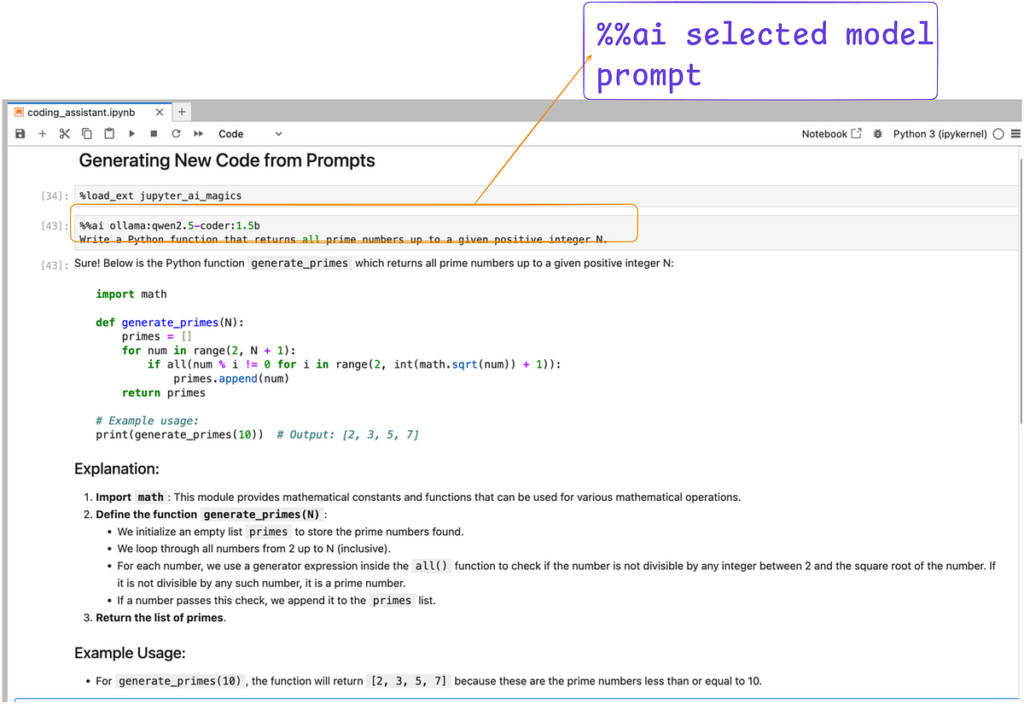Click the notebook vertical scrollbar
Viewport: 1024px width, 704px height.
(x=1020, y=286)
